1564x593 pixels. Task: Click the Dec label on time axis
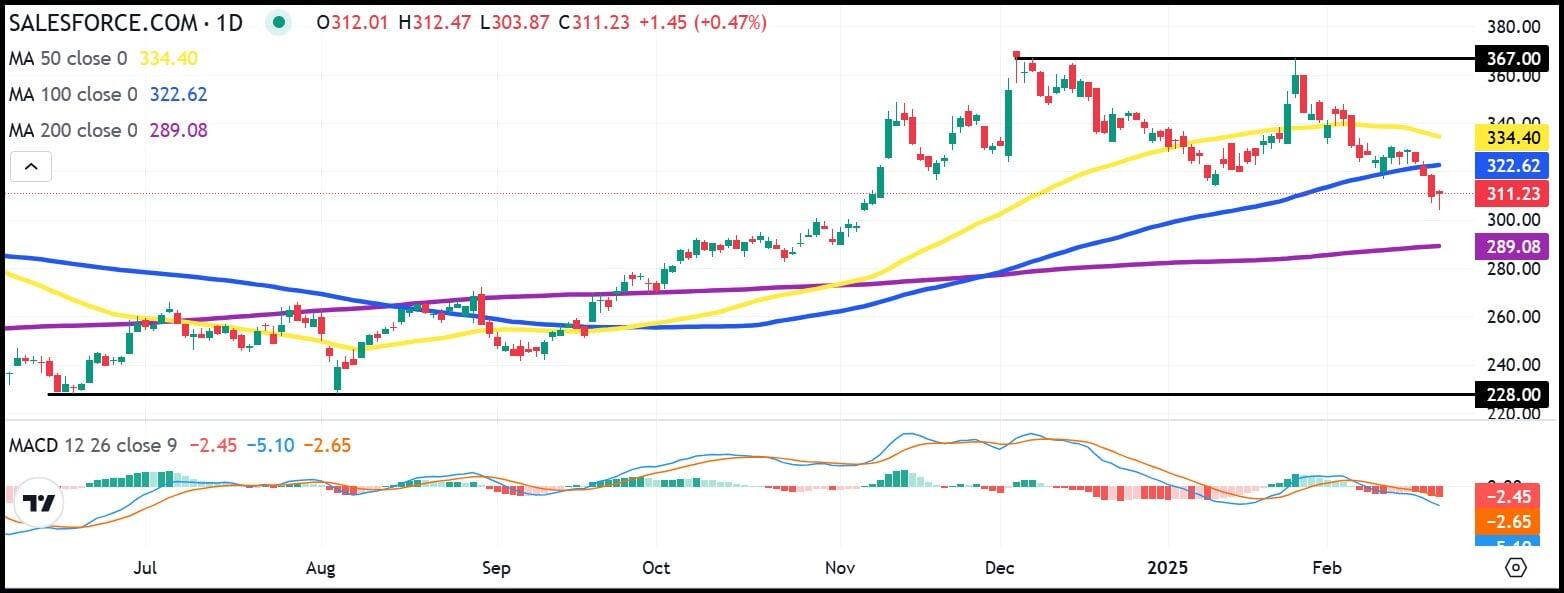click(1000, 568)
